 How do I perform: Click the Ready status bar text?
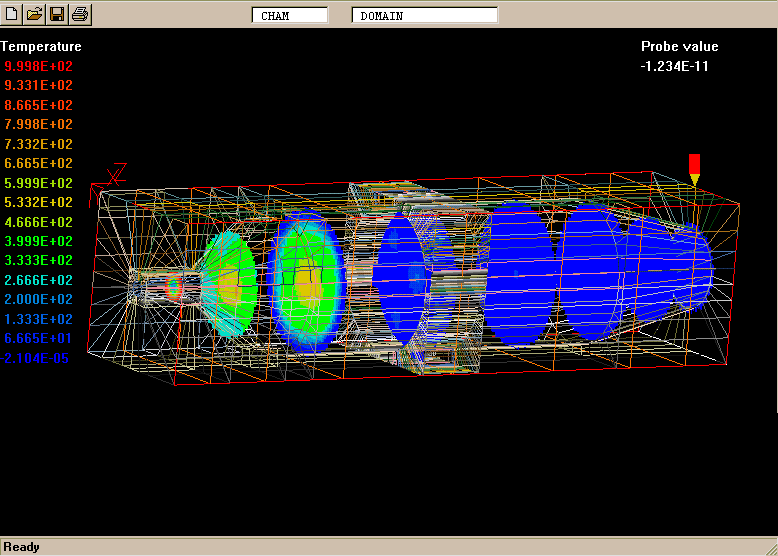23,547
